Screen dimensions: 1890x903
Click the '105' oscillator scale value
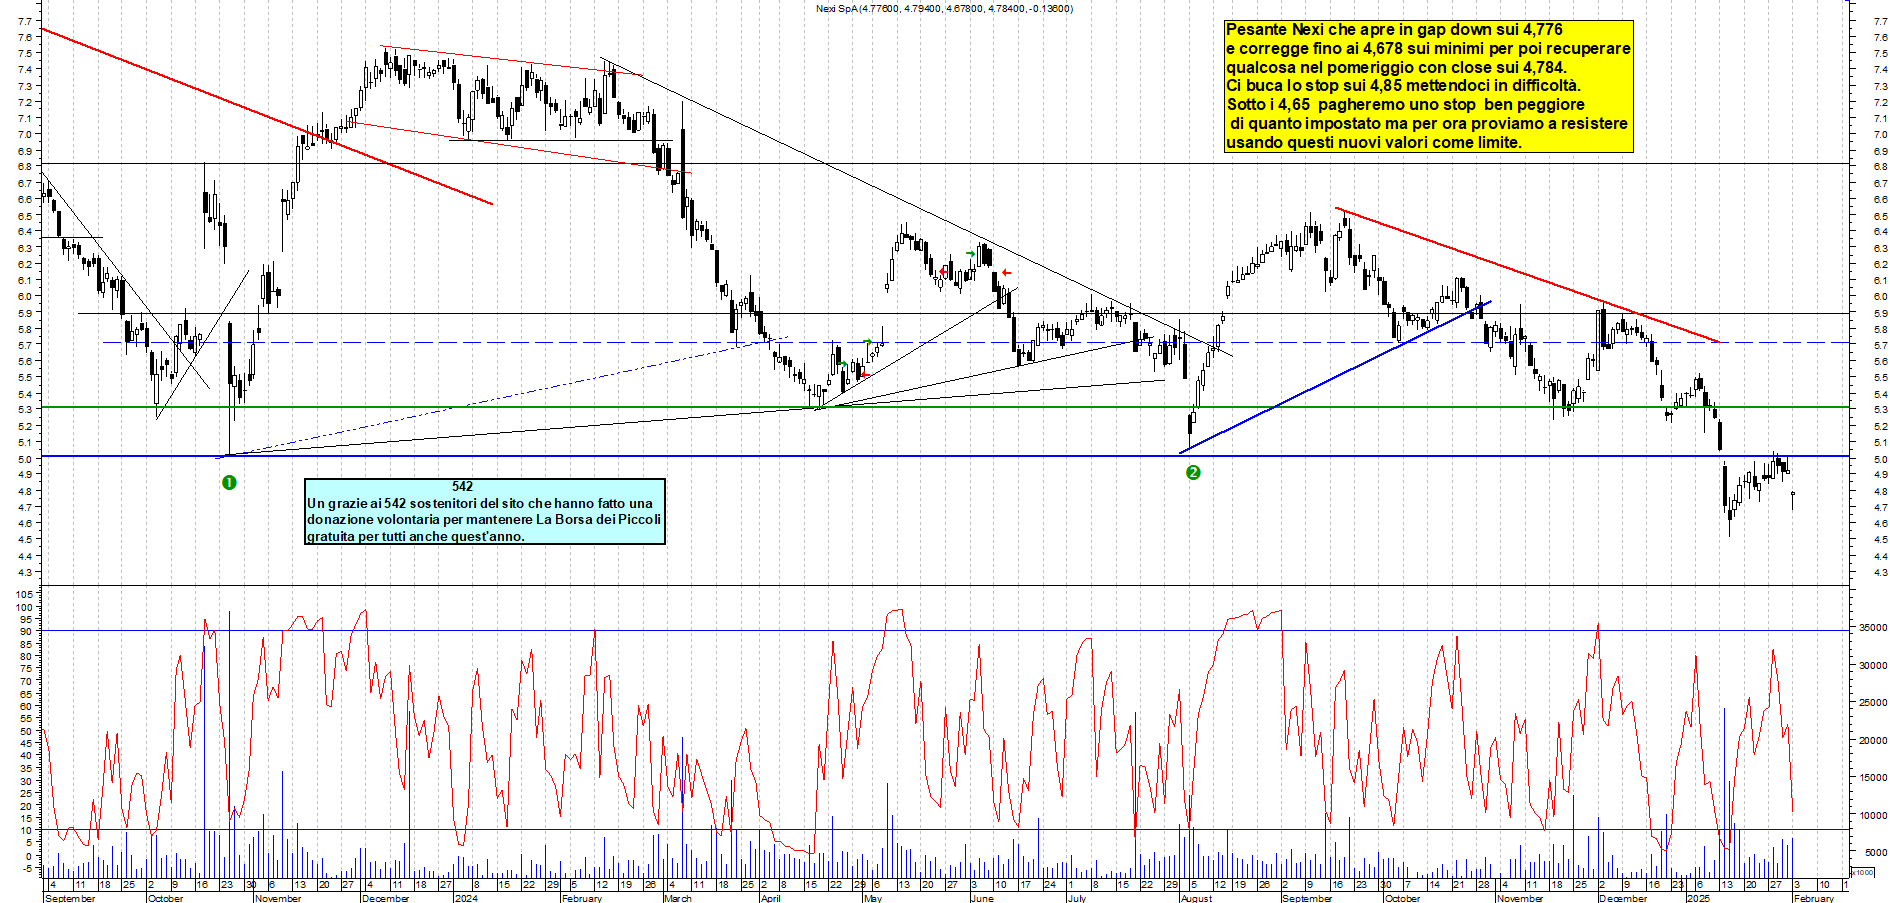pyautogui.click(x=24, y=594)
